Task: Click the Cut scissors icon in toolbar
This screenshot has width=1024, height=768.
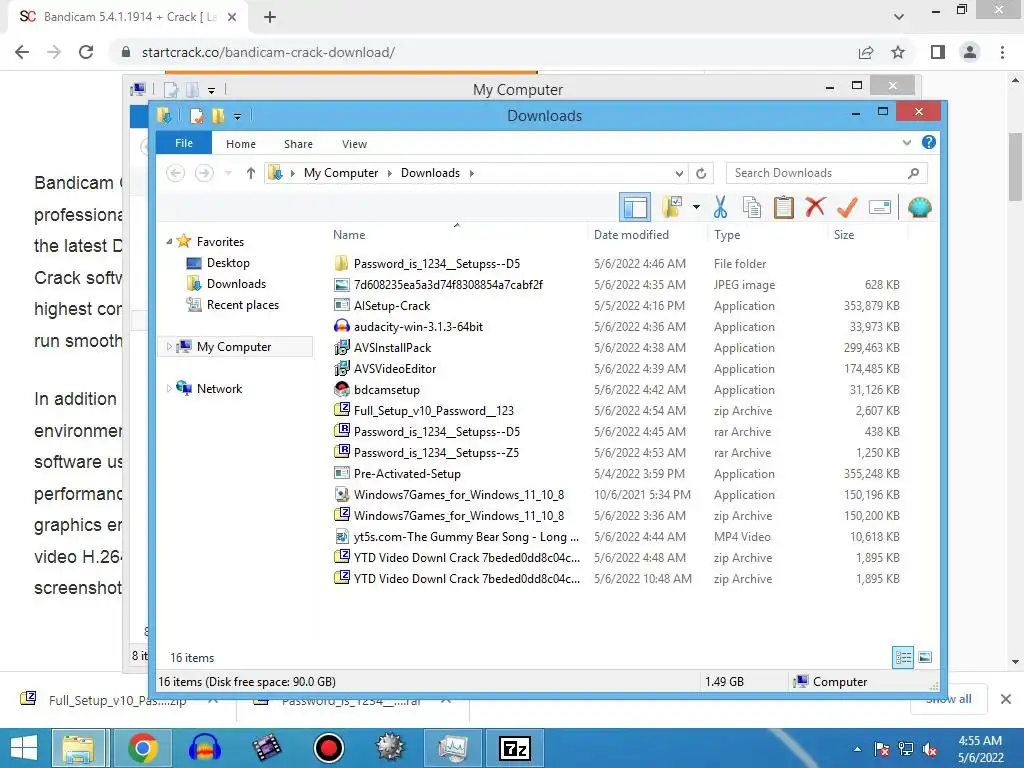Action: tap(720, 208)
